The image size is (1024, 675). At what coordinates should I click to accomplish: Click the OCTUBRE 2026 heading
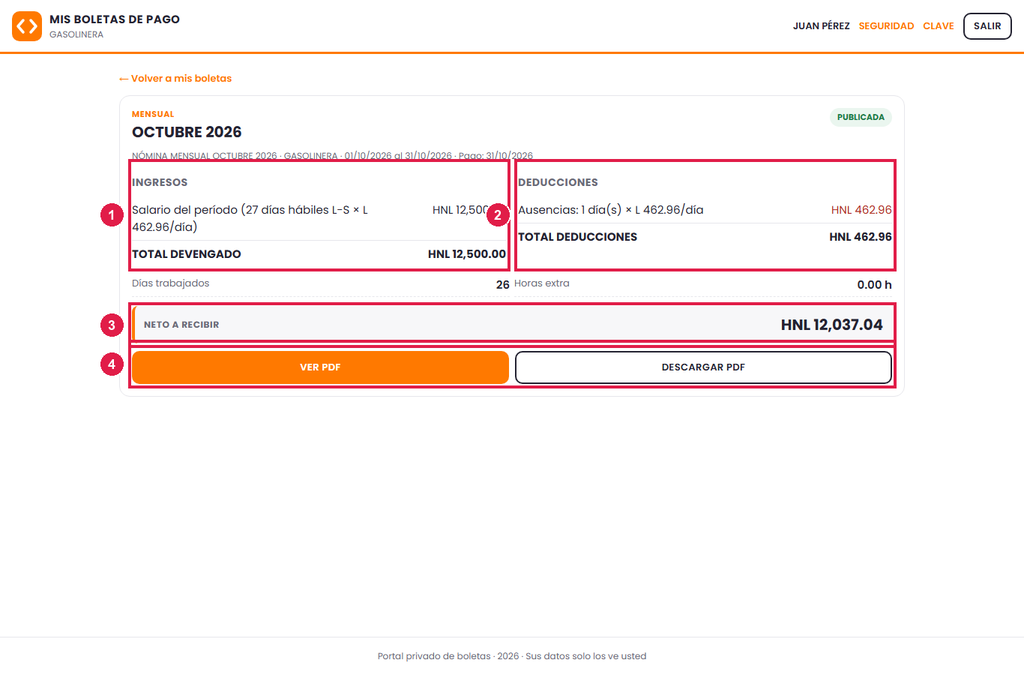187,132
